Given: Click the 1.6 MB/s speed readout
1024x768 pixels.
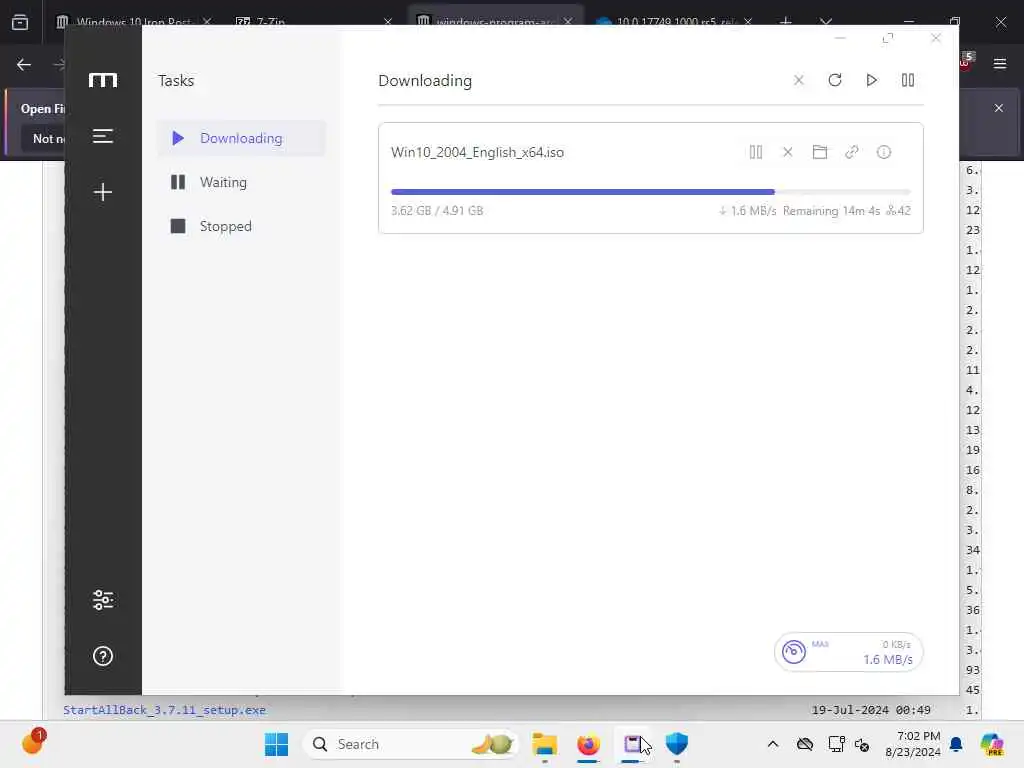Looking at the screenshot, I should coord(888,660).
